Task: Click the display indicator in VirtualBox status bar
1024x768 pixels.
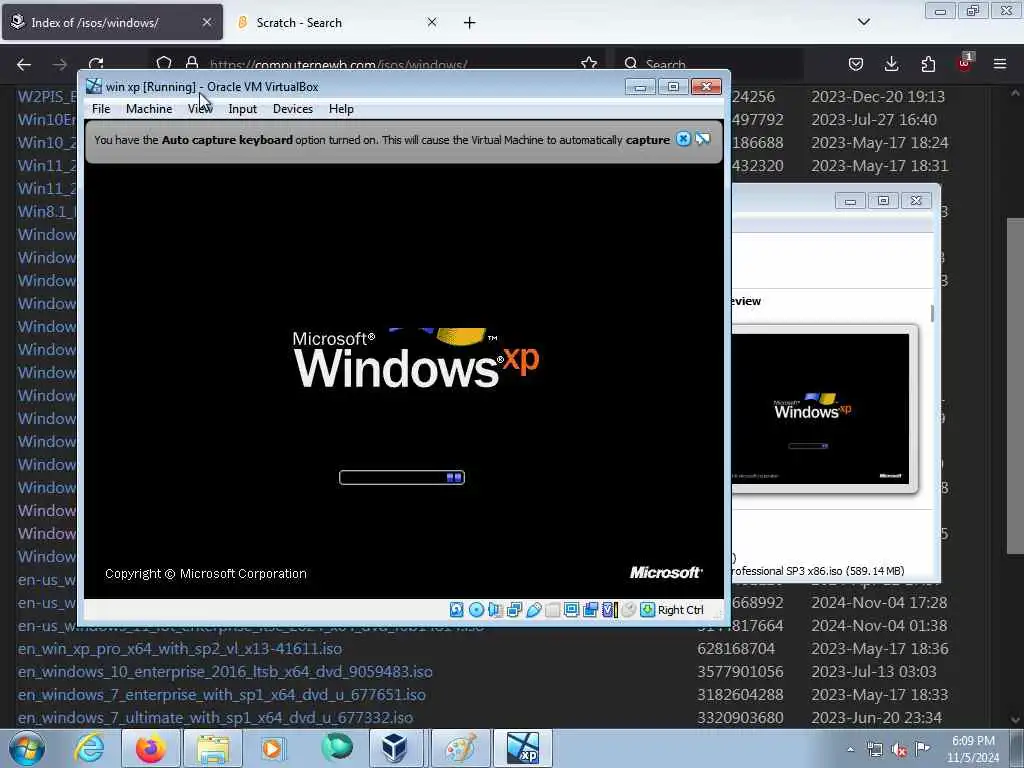Action: (x=571, y=609)
